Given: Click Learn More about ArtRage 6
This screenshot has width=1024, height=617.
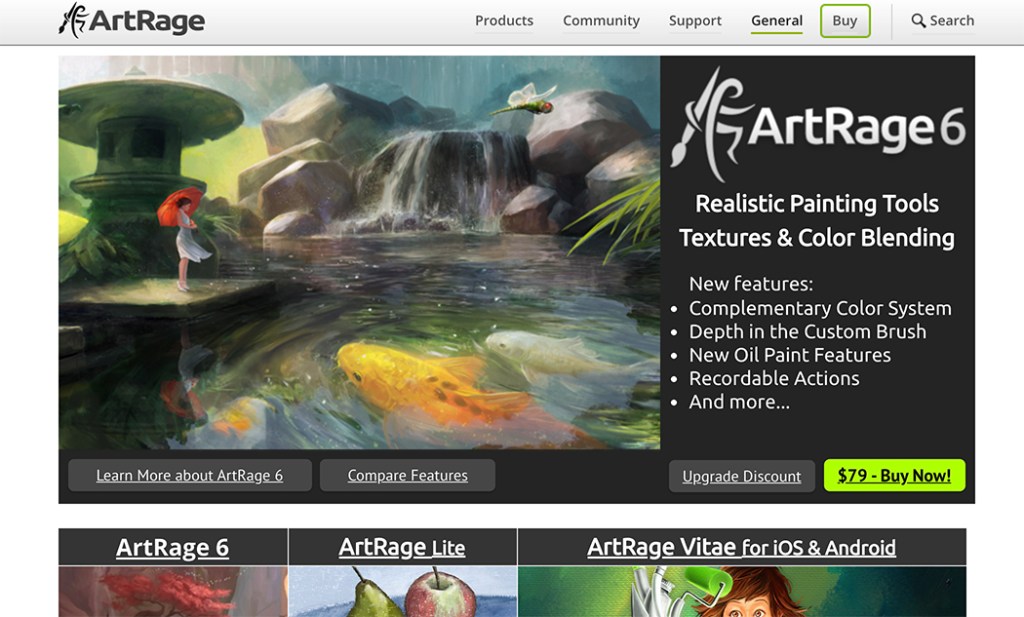Looking at the screenshot, I should click(189, 475).
